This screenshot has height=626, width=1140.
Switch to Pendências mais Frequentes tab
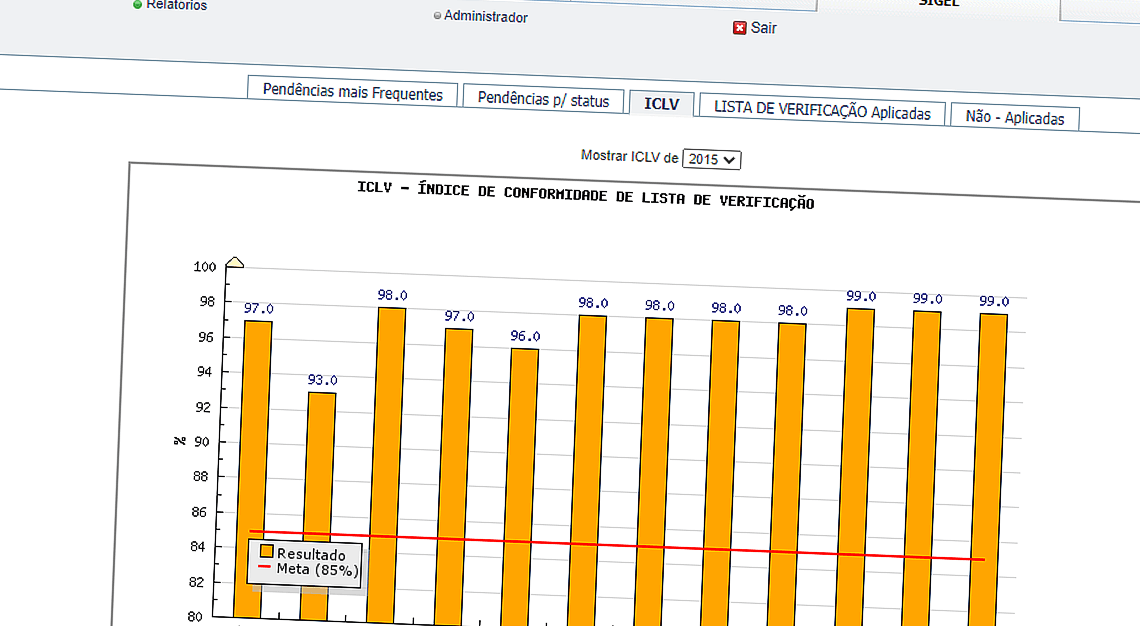coord(352,94)
